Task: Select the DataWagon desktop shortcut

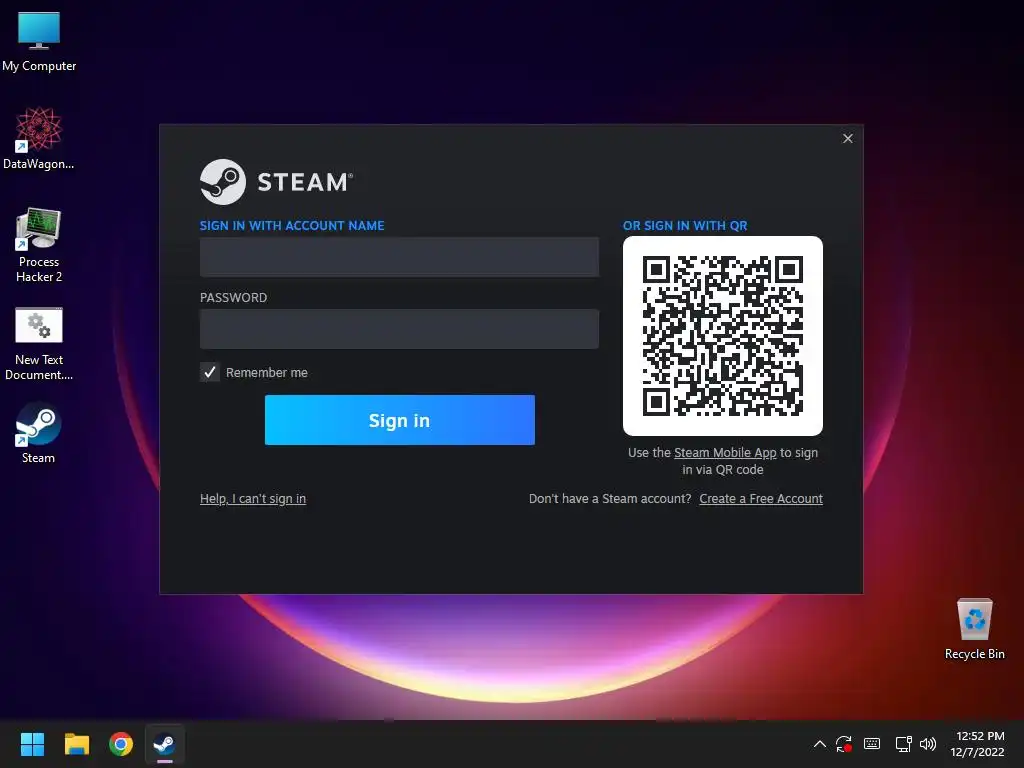Action: (39, 138)
